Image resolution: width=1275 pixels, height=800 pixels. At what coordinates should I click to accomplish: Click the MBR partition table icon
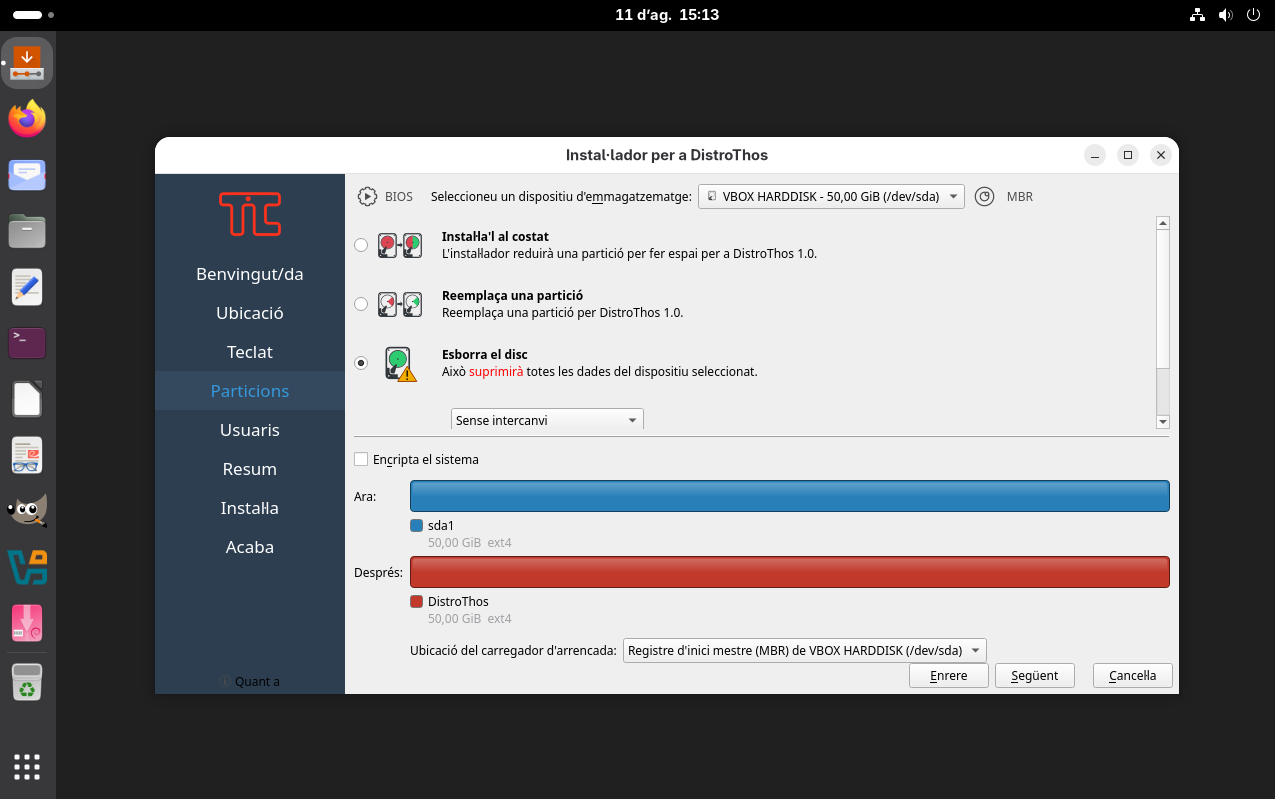click(985, 197)
